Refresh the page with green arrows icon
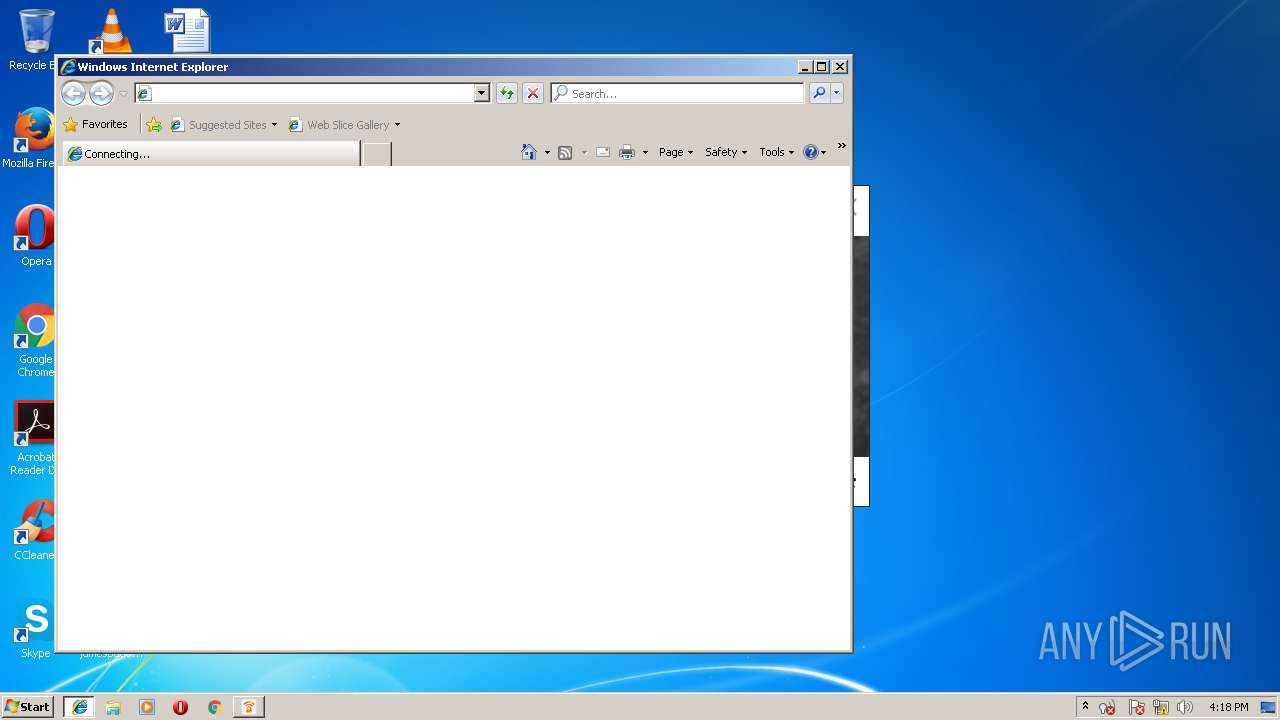 (507, 93)
